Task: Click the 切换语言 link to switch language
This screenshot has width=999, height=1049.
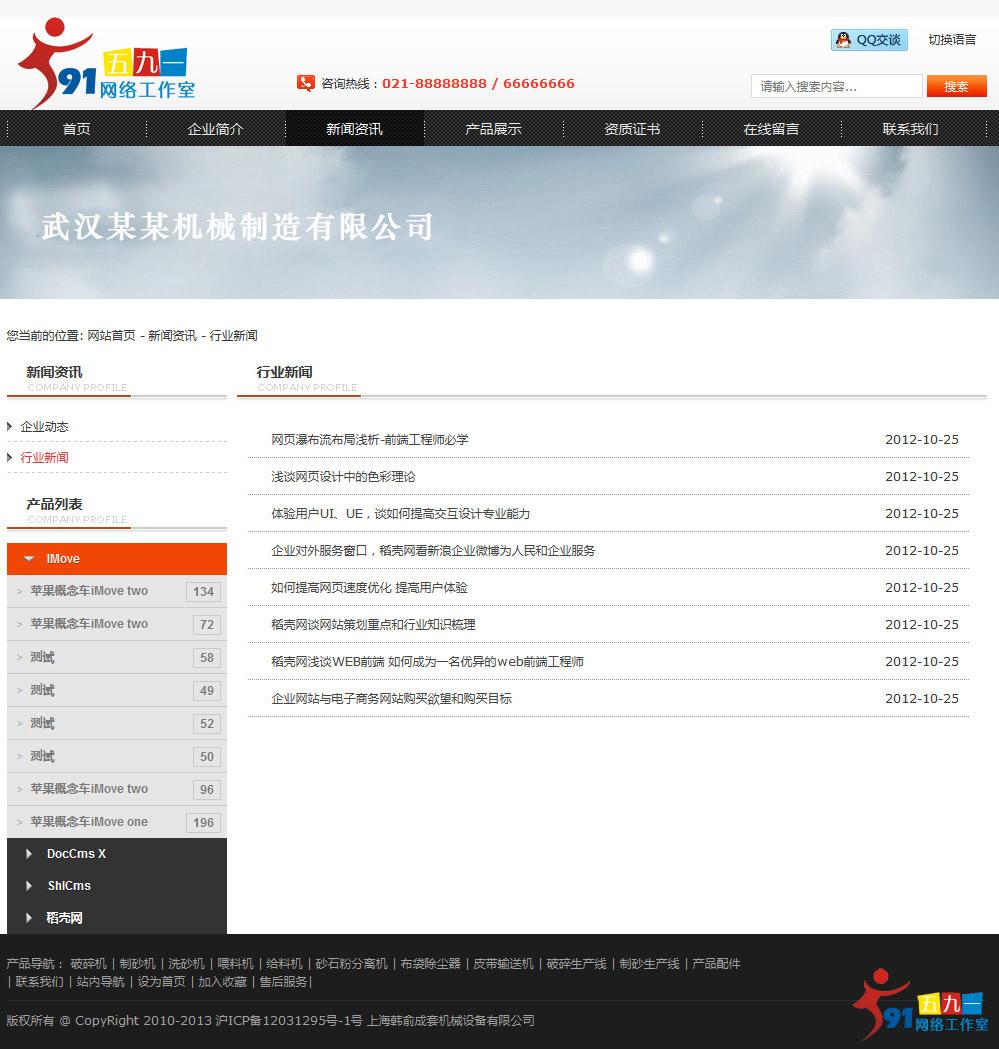Action: (x=953, y=40)
